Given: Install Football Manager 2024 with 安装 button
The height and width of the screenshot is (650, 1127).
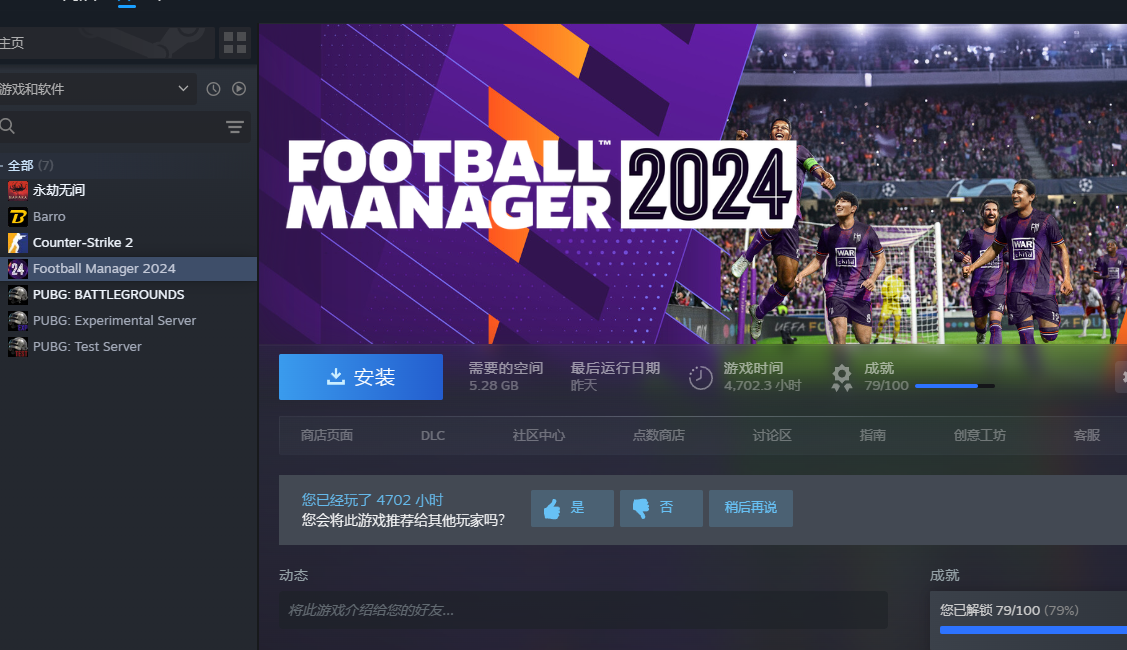Looking at the screenshot, I should coord(361,377).
